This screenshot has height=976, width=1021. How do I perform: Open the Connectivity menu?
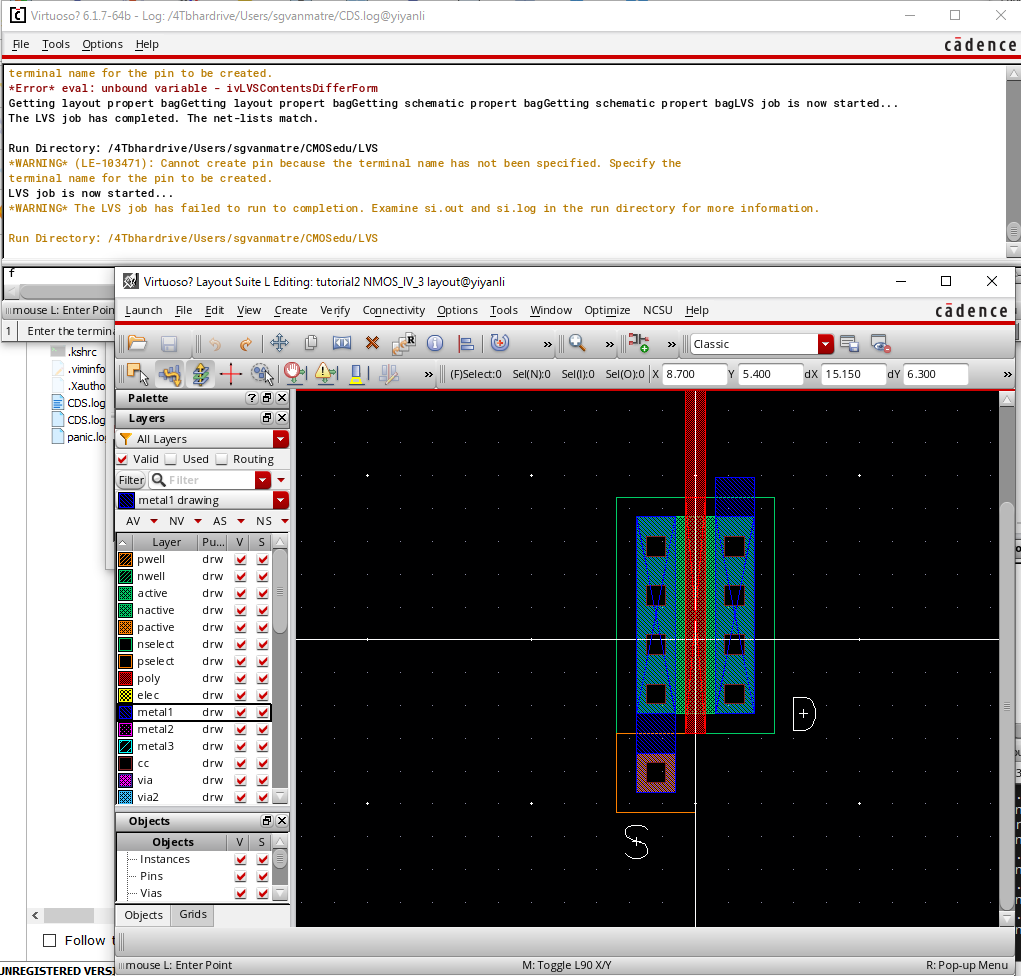tap(393, 310)
